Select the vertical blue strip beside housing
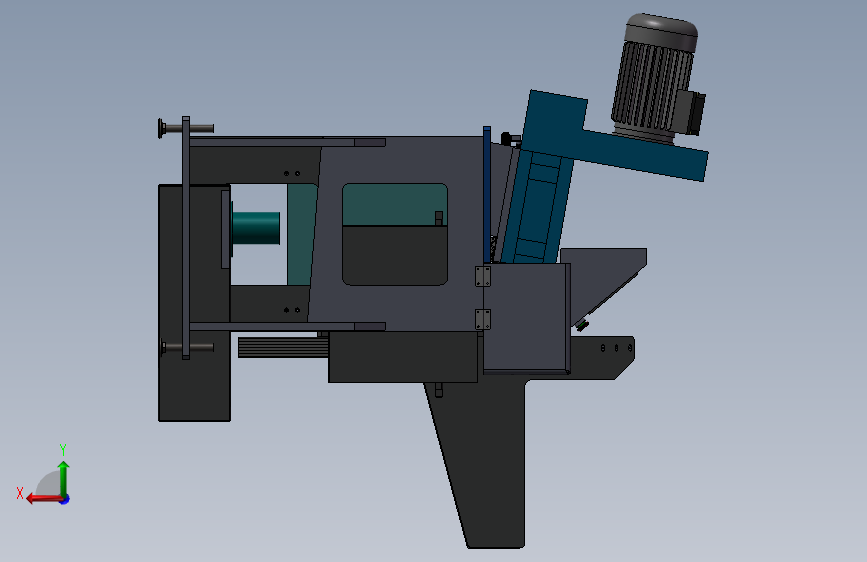 coord(487,195)
